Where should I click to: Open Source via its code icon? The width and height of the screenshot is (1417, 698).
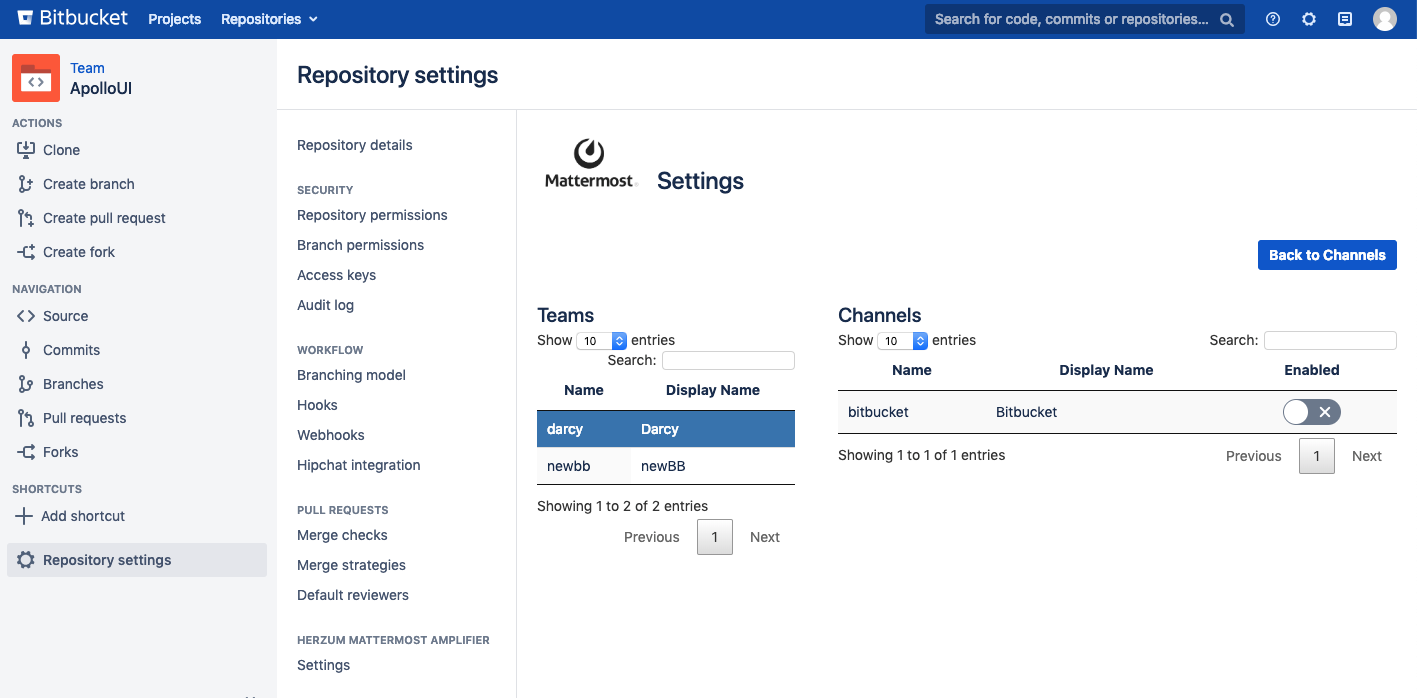pyautogui.click(x=26, y=316)
